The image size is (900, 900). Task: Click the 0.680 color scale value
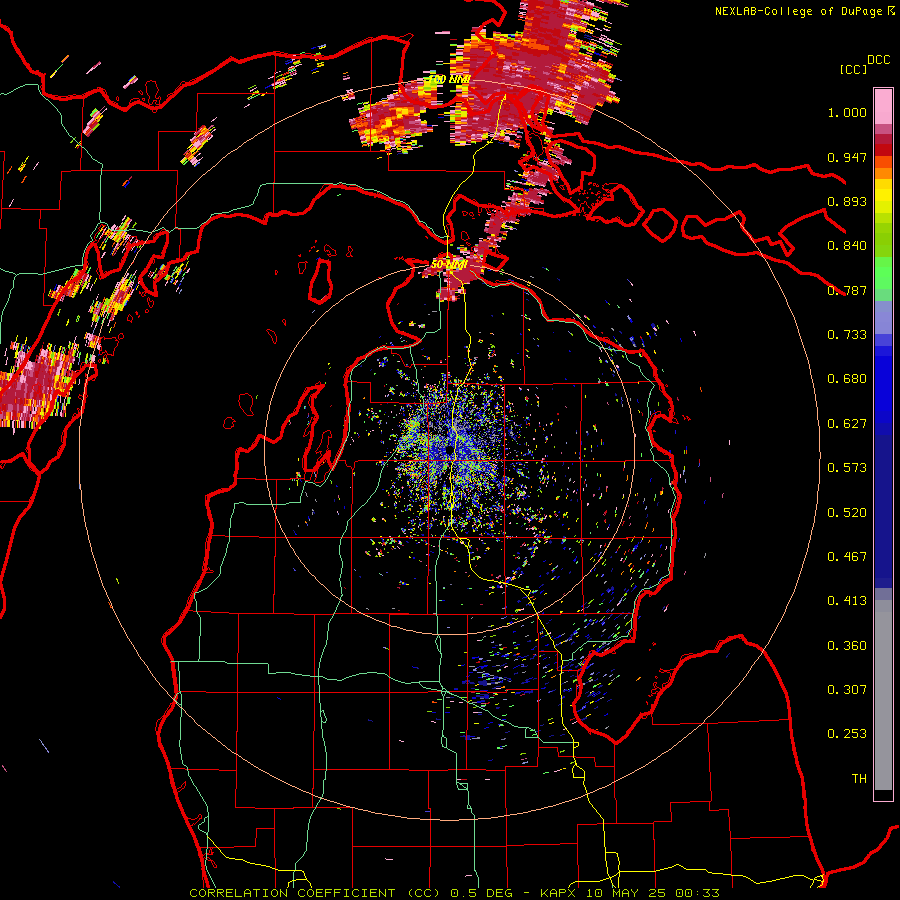(x=847, y=379)
